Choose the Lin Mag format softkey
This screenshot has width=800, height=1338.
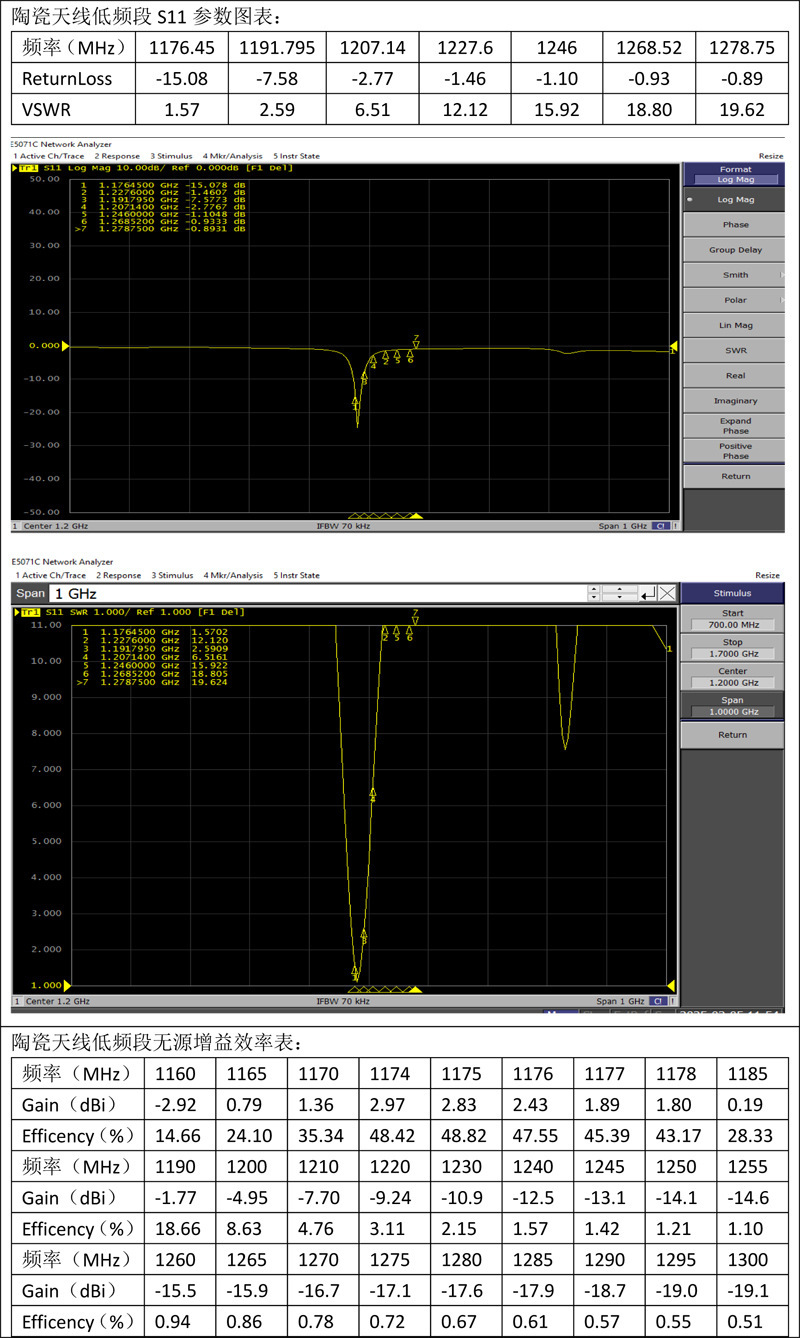click(x=736, y=325)
